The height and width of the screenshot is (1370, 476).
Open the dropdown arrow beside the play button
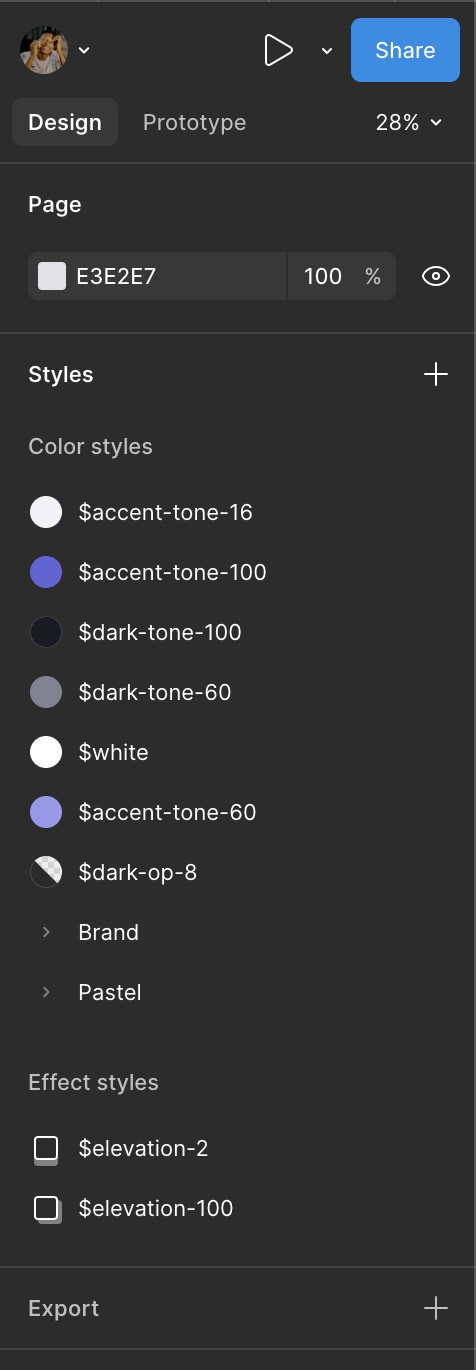[326, 51]
